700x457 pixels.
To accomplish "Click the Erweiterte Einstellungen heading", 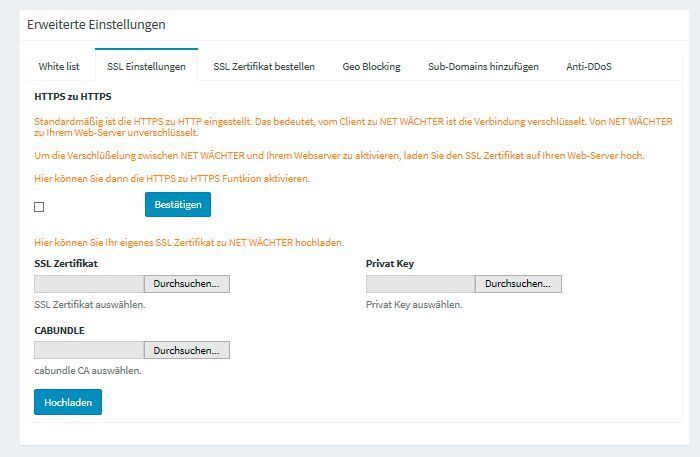I will click(96, 25).
